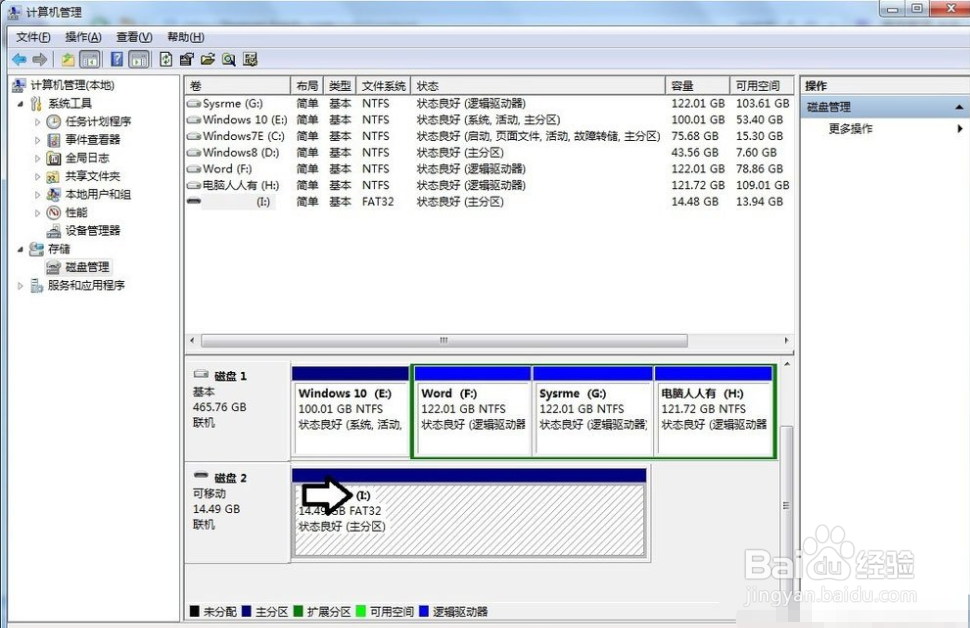Open the 更多操作 submenu arrow

[x=959, y=128]
